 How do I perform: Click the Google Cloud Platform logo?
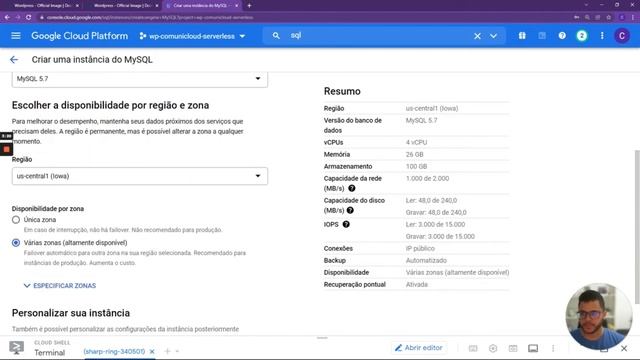pyautogui.click(x=80, y=36)
